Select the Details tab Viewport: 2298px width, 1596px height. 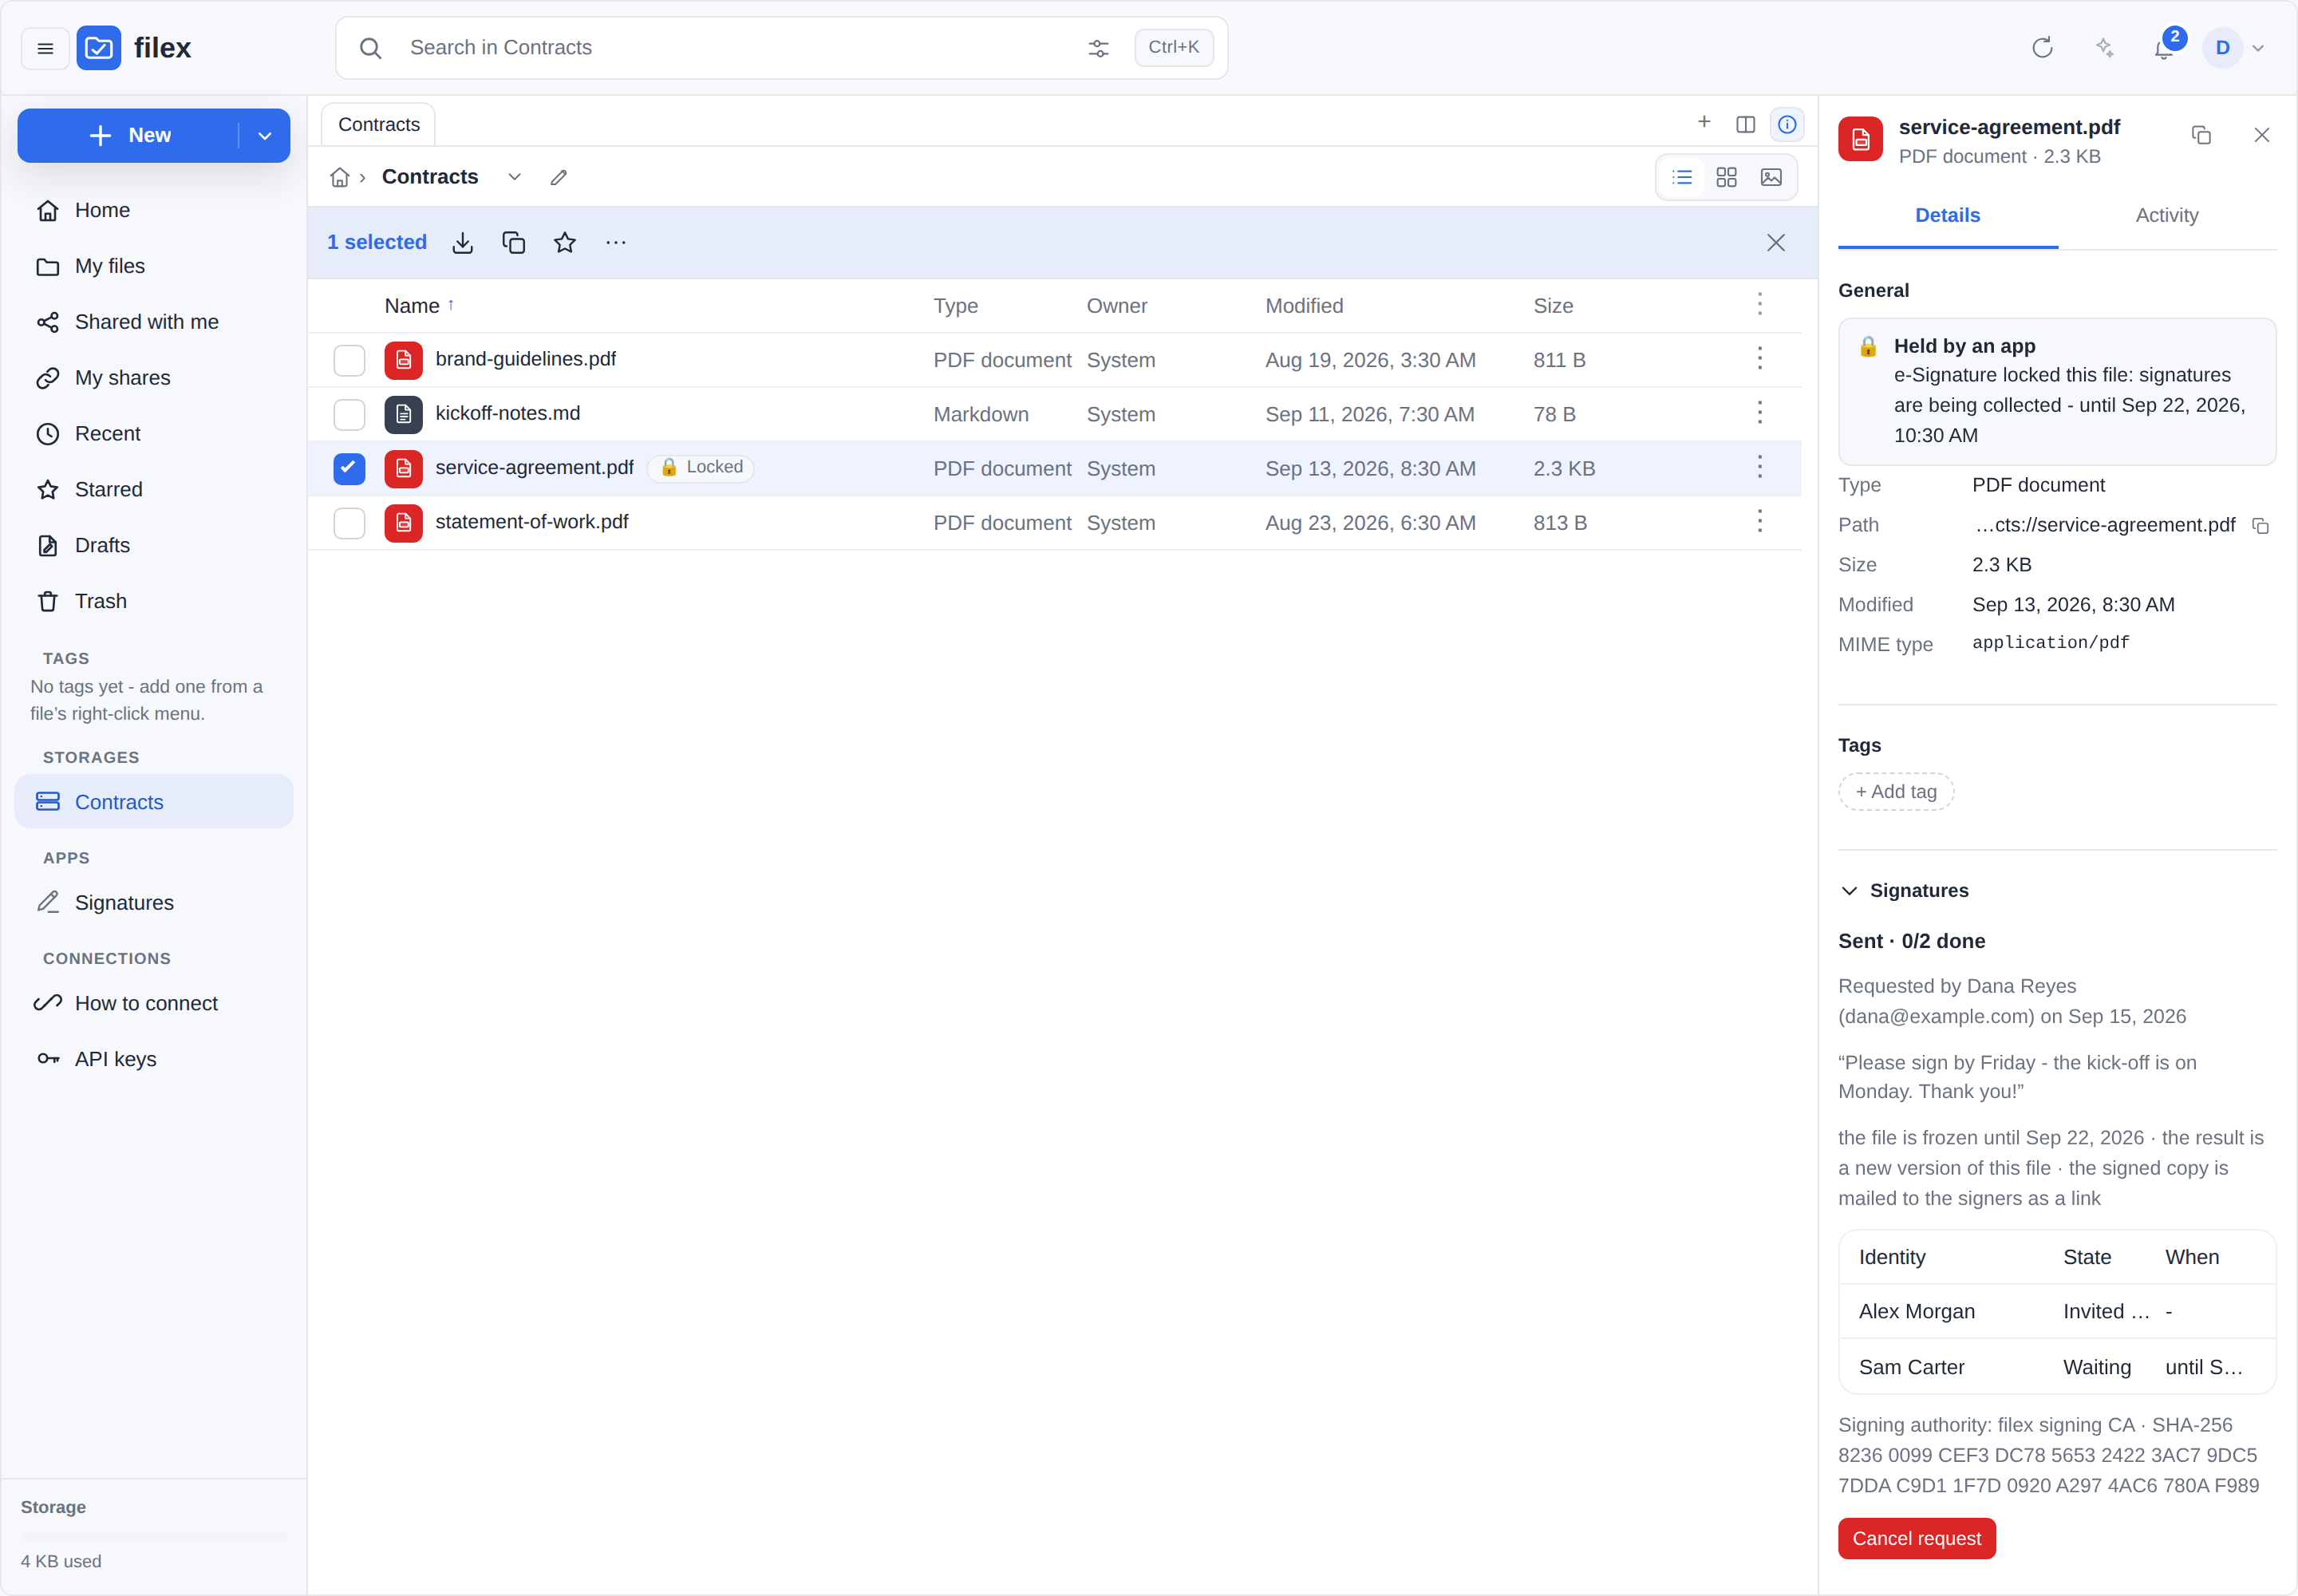pos(1947,216)
